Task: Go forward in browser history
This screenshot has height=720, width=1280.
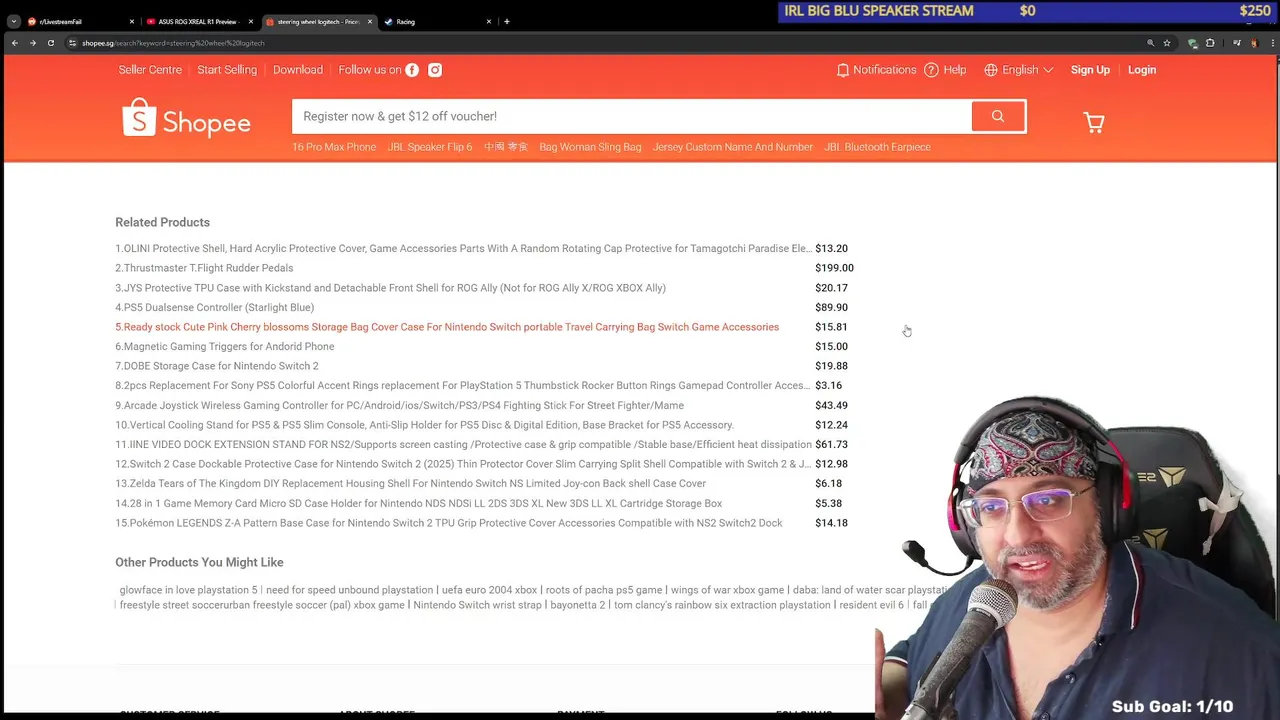Action: pos(32,43)
